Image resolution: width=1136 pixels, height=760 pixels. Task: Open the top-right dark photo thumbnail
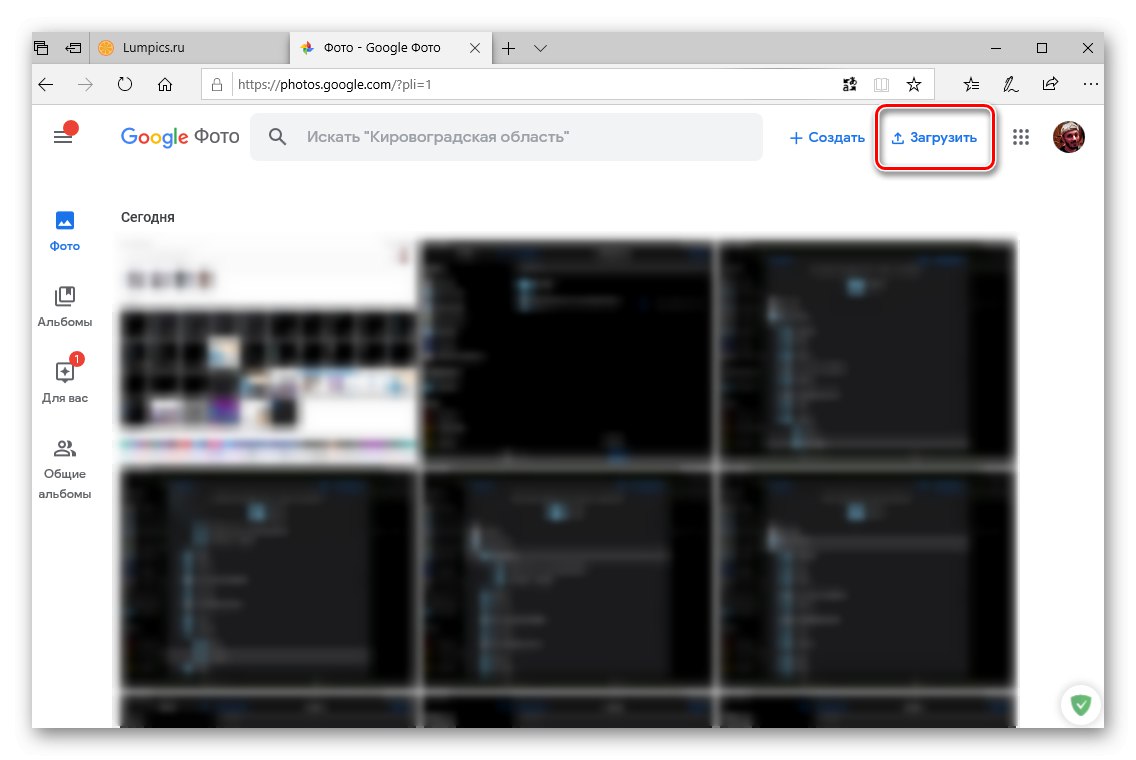click(867, 351)
